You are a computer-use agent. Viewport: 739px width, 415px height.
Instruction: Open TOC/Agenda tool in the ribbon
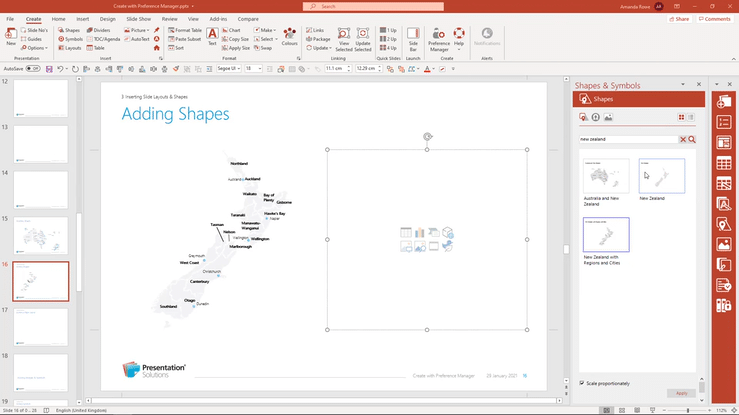(x=107, y=39)
